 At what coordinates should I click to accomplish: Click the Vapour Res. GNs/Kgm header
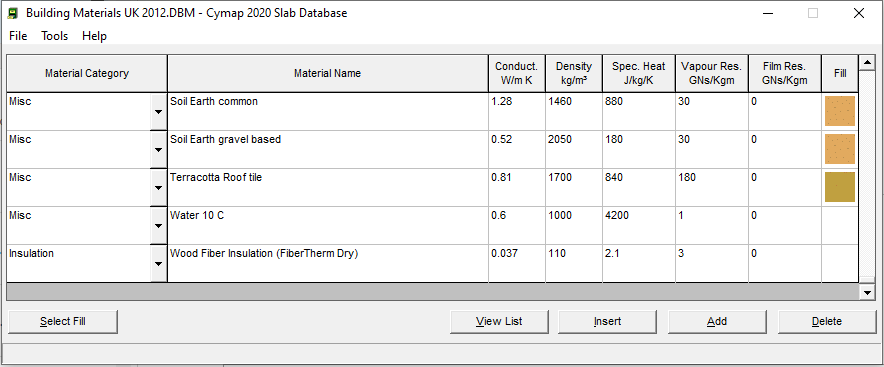[711, 73]
